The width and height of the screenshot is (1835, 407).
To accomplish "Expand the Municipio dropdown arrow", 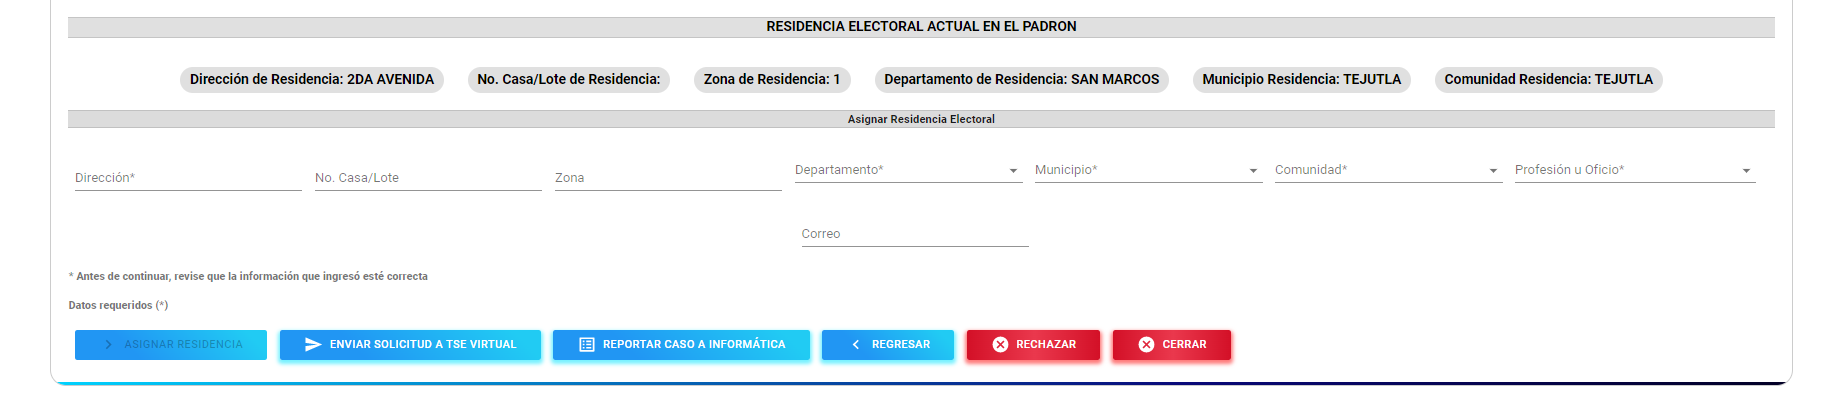I will (x=1253, y=171).
